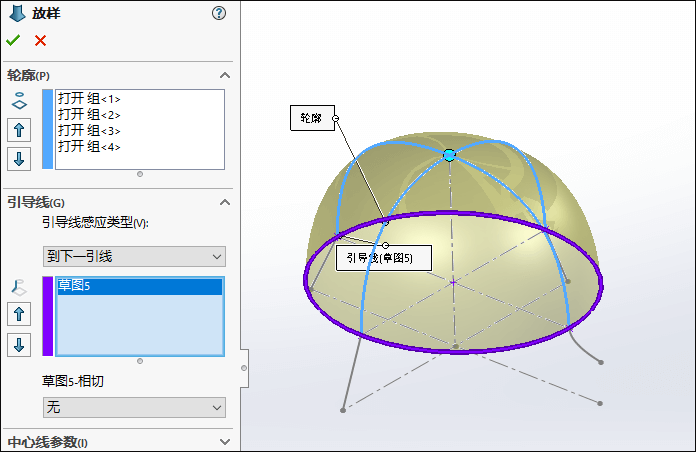Collapse the 引导线(G) section

pos(225,202)
